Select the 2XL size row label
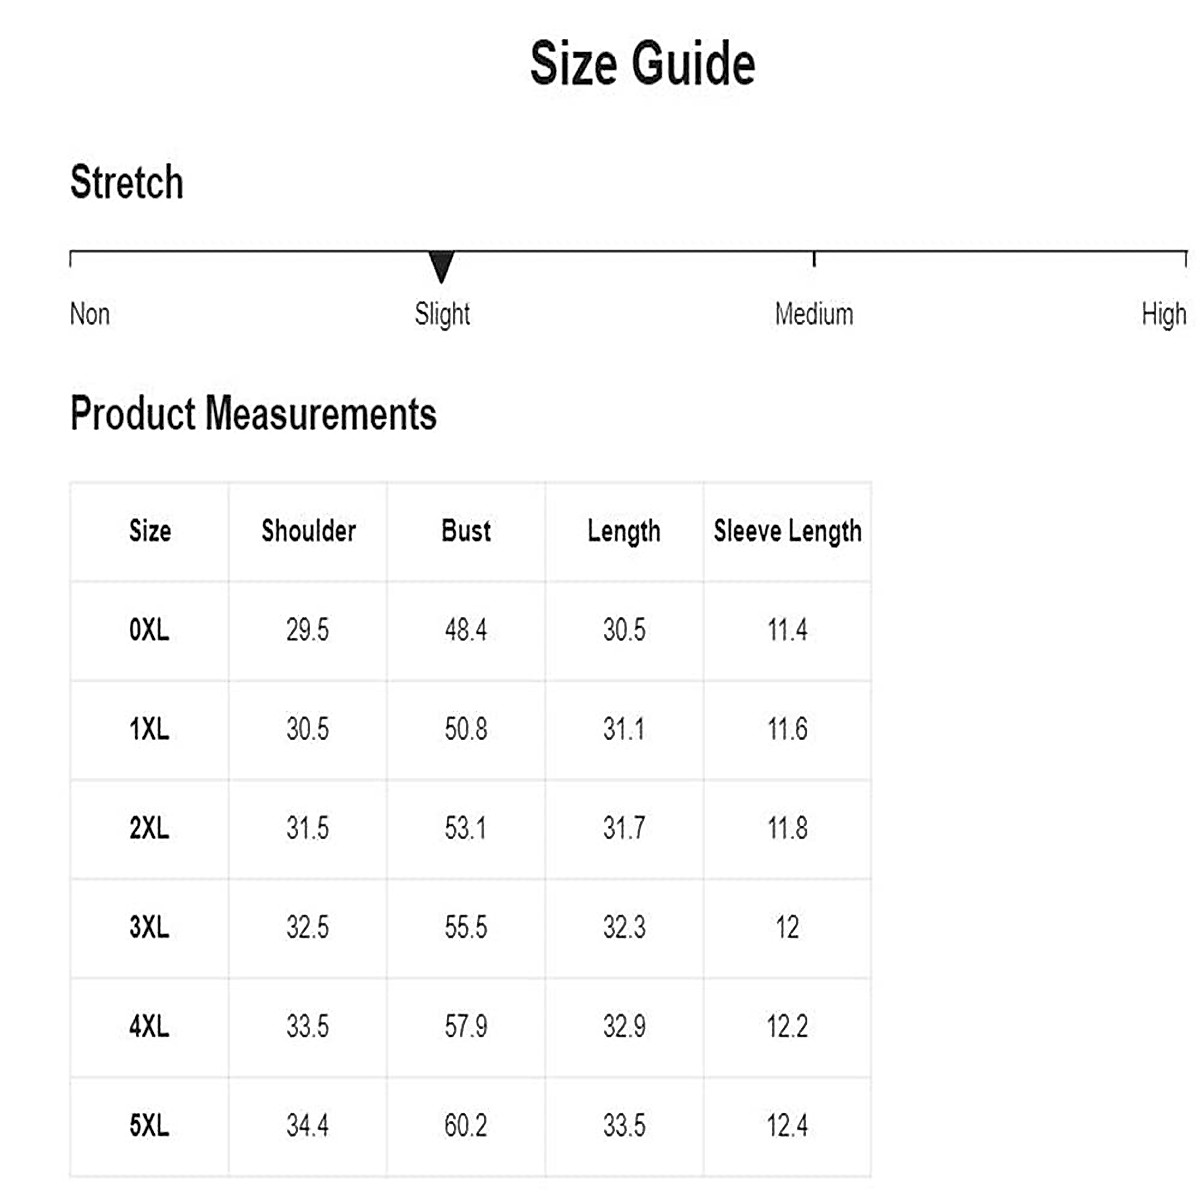 pyautogui.click(x=149, y=828)
